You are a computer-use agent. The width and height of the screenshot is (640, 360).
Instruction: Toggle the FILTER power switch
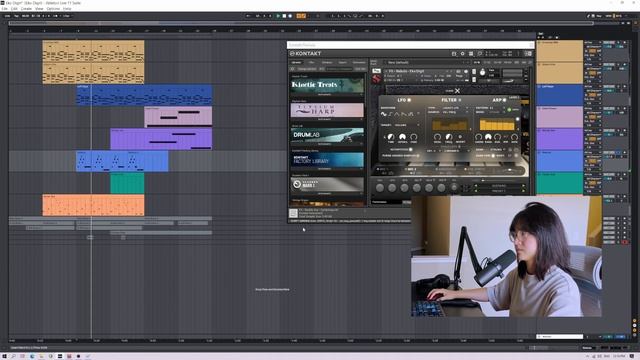click(459, 100)
